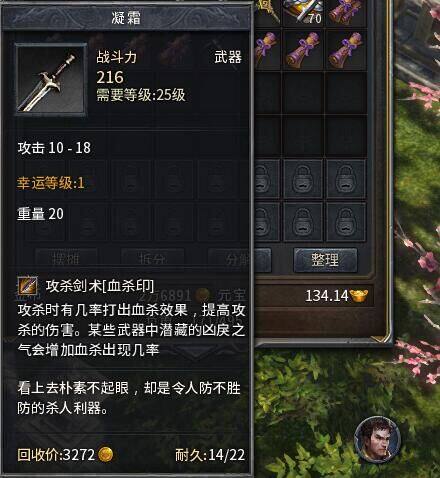
Task: Click the empty slot below rightmost purple scroll
Action: [x=346, y=92]
